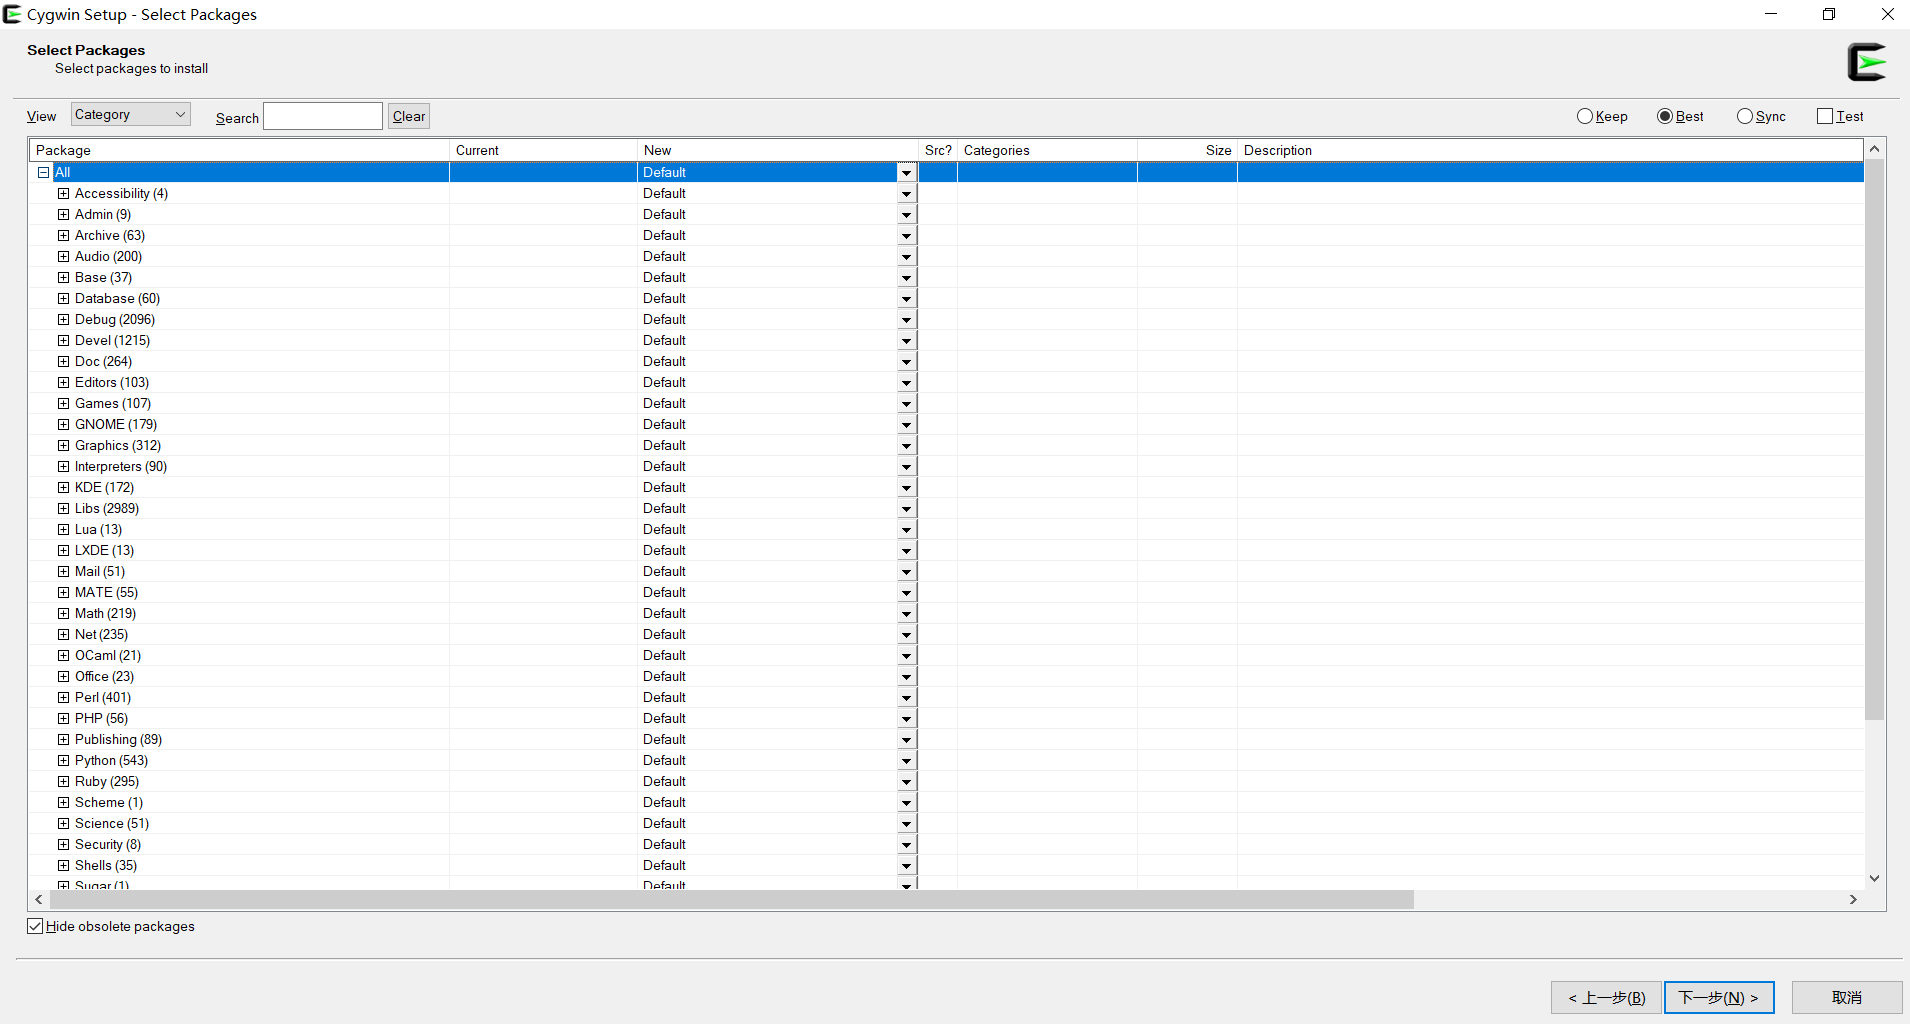The height and width of the screenshot is (1024, 1910).
Task: Open the Default dropdown for Games row
Action: (x=906, y=404)
